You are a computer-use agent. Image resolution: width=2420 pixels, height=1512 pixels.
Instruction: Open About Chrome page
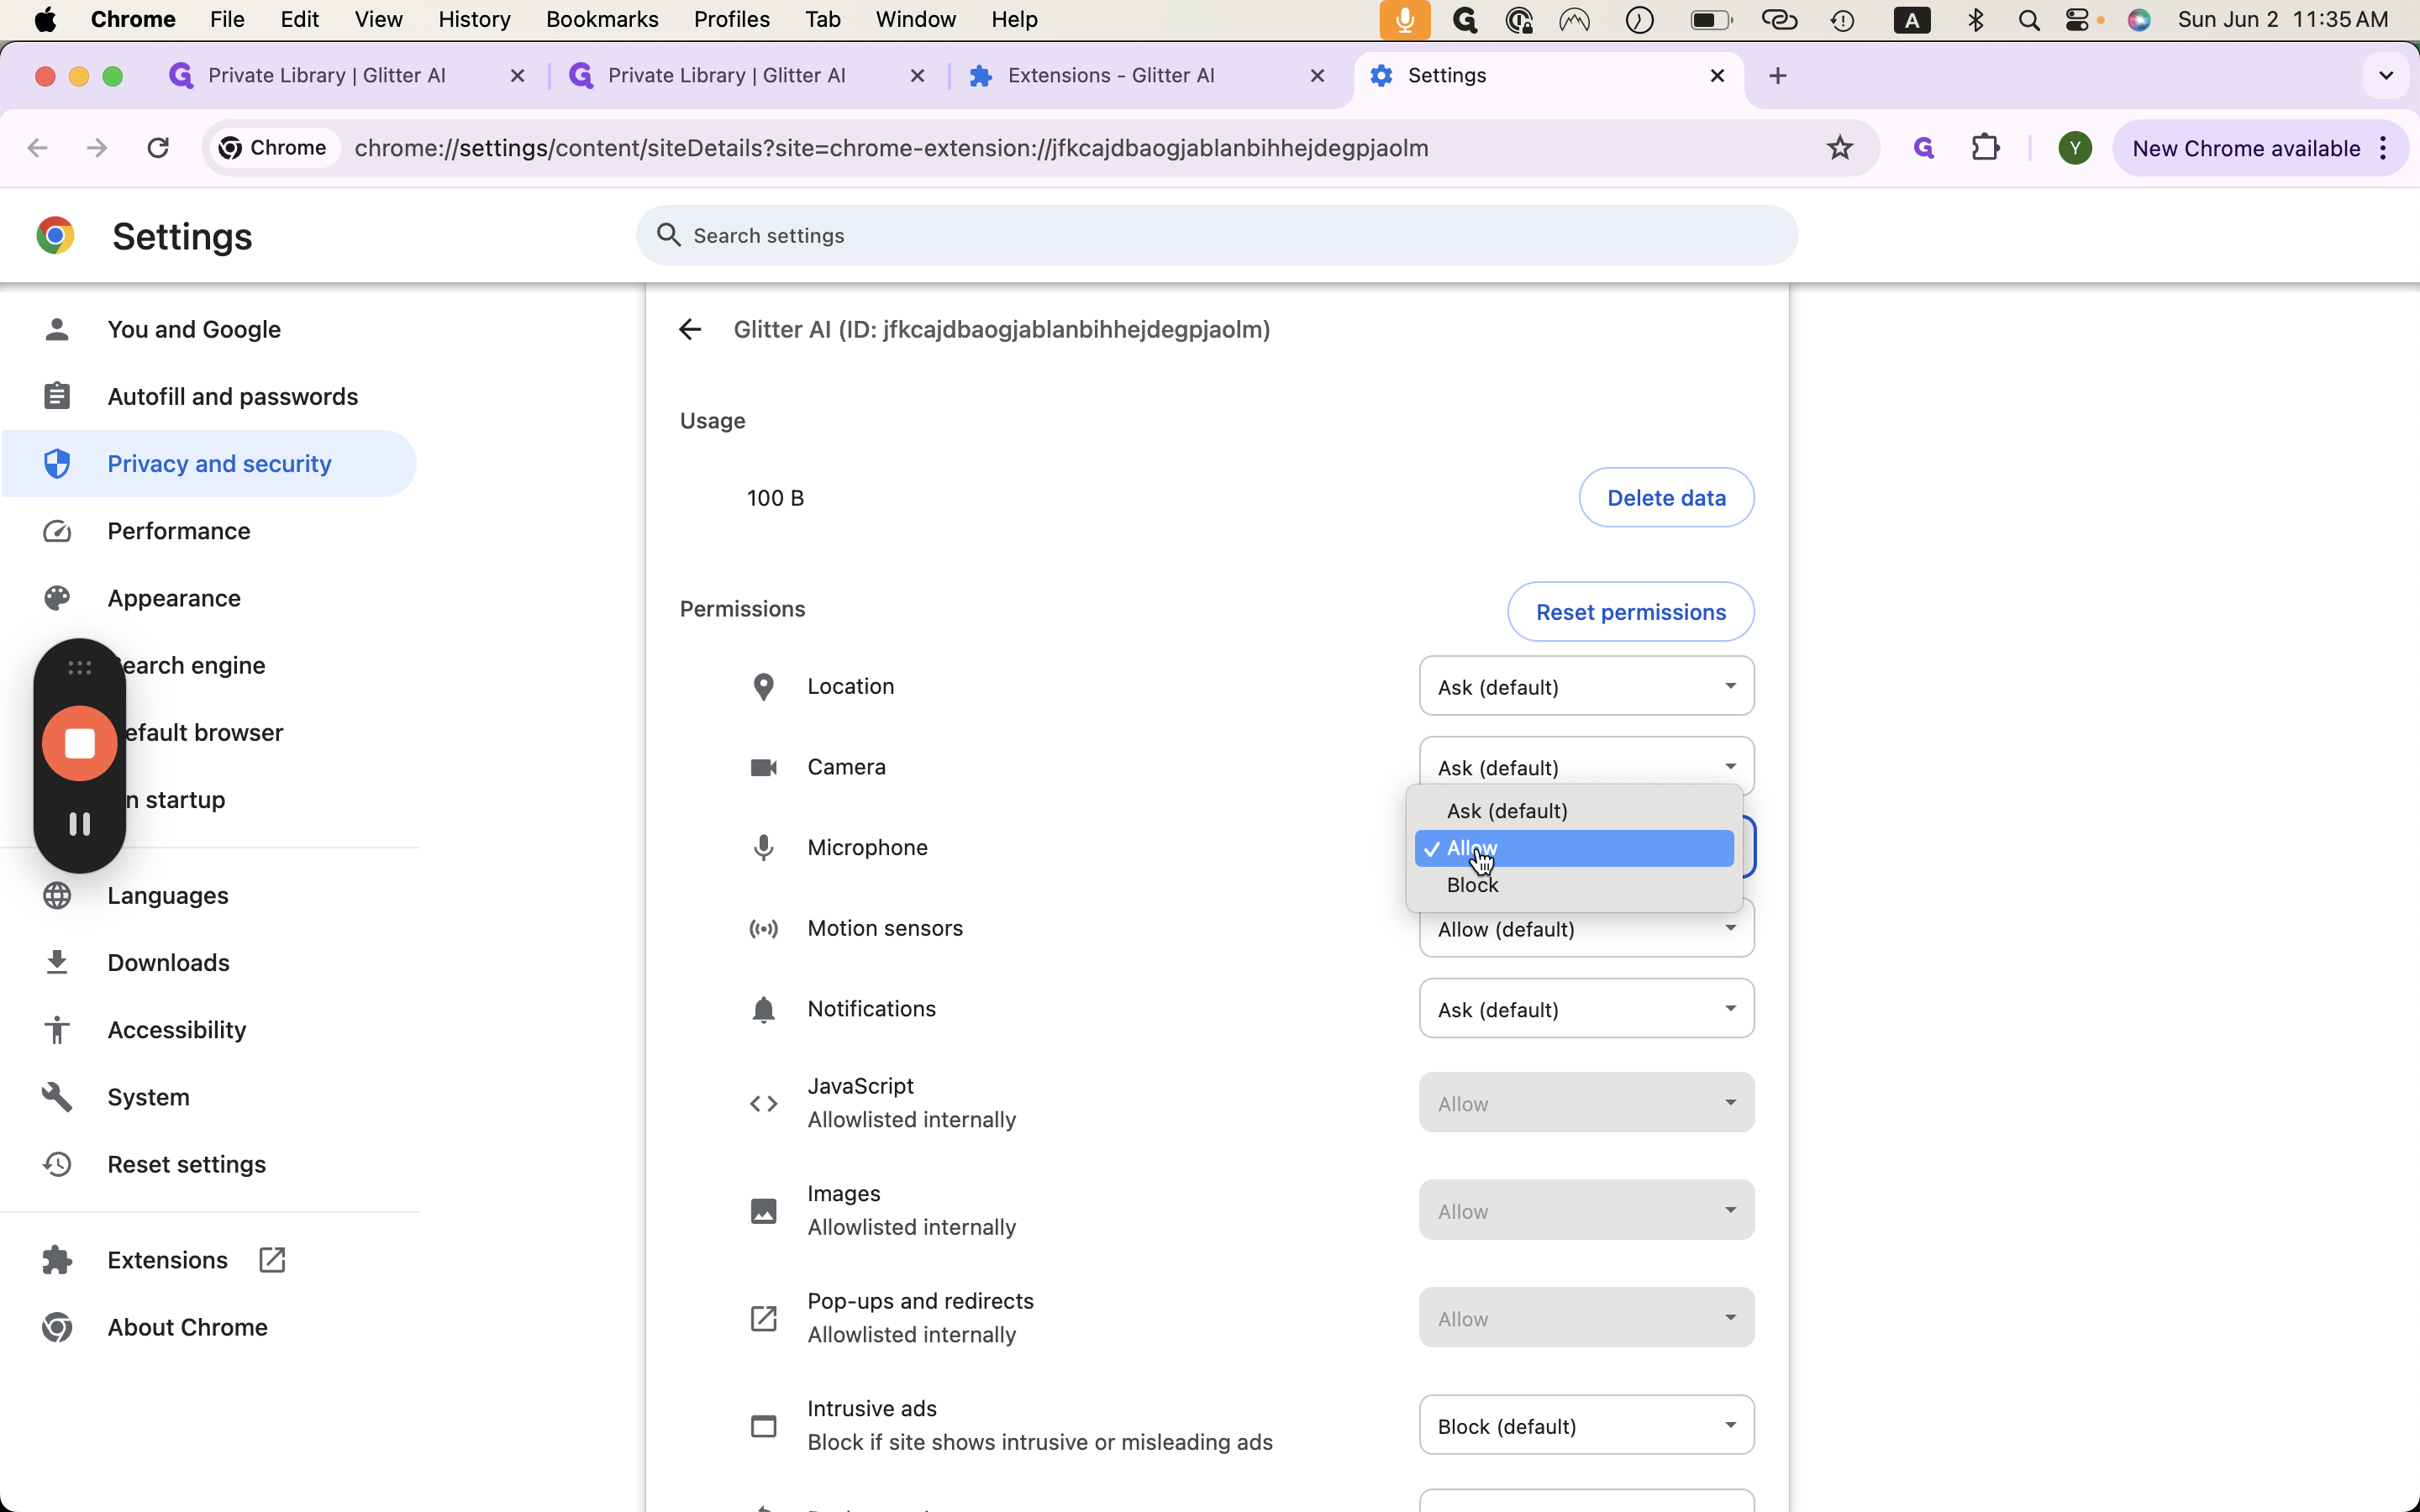[x=210, y=1327]
